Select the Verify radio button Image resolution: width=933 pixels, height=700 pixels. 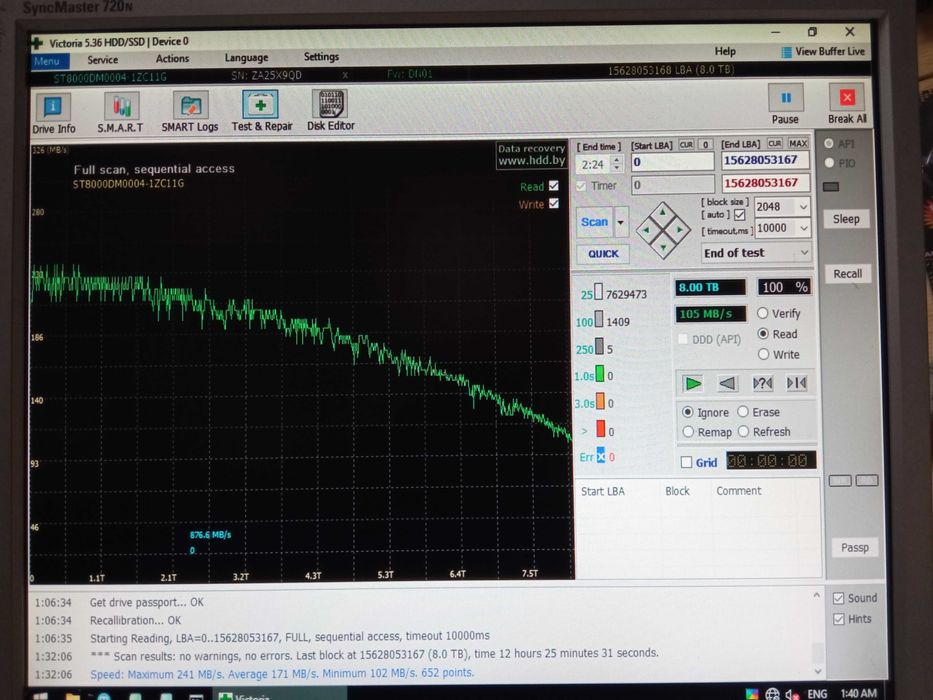[x=763, y=313]
